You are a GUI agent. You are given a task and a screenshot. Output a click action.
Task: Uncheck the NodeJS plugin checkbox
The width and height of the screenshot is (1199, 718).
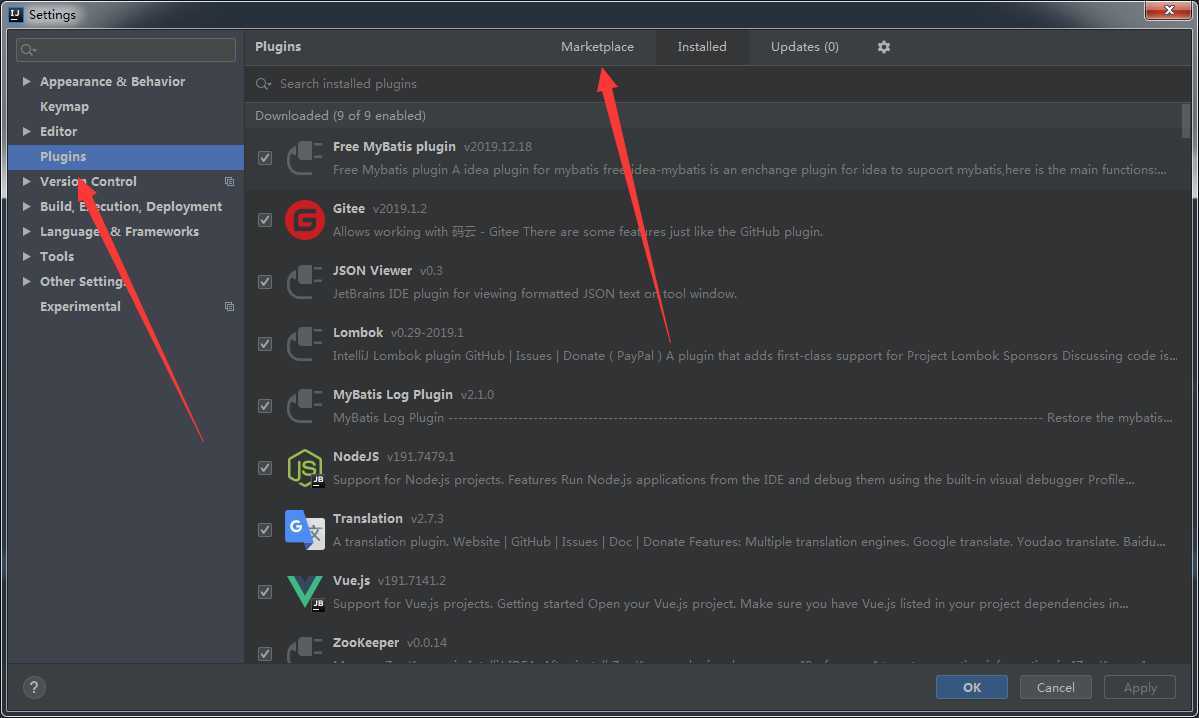point(265,467)
